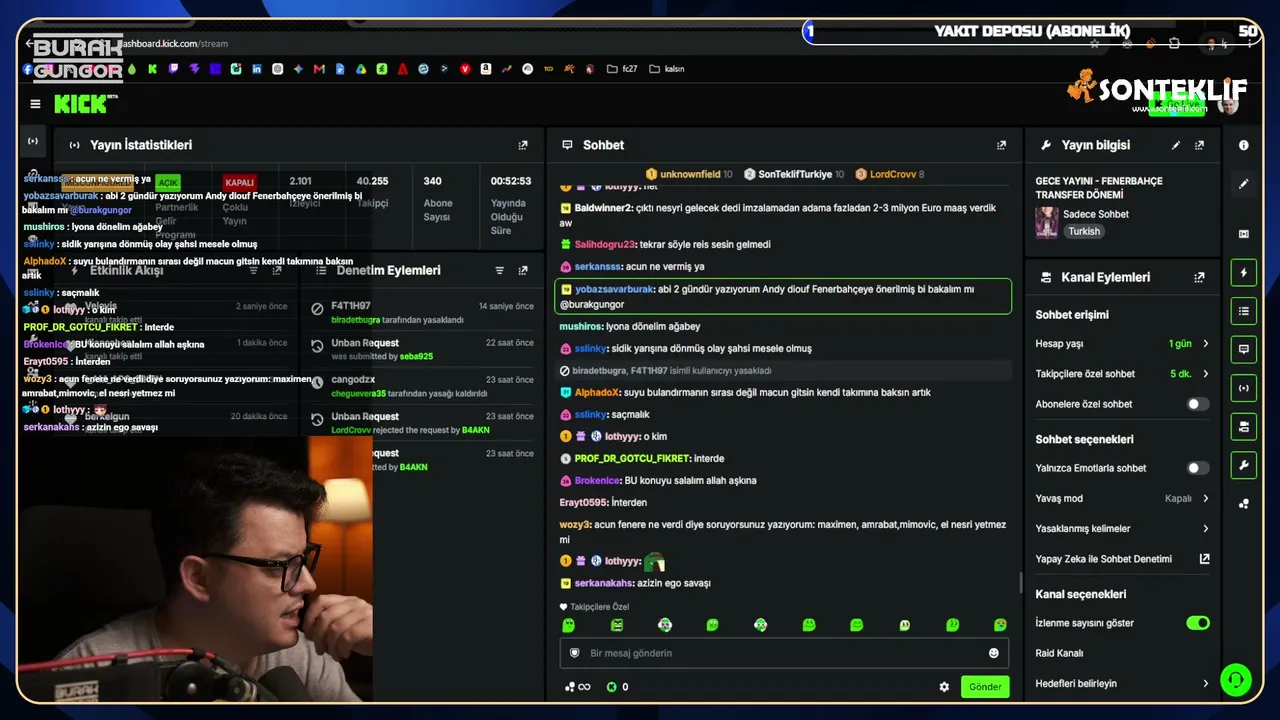The width and height of the screenshot is (1280, 720).
Task: Open the hamburger menu beside Kick logo
Action: pyautogui.click(x=35, y=104)
